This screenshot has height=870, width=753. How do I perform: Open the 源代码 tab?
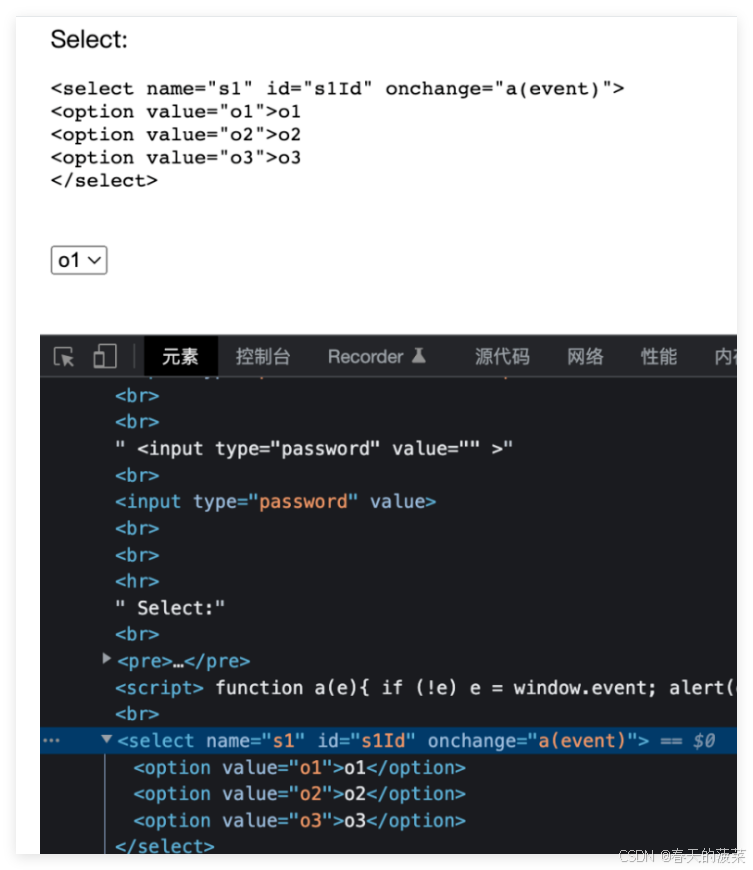[x=501, y=356]
